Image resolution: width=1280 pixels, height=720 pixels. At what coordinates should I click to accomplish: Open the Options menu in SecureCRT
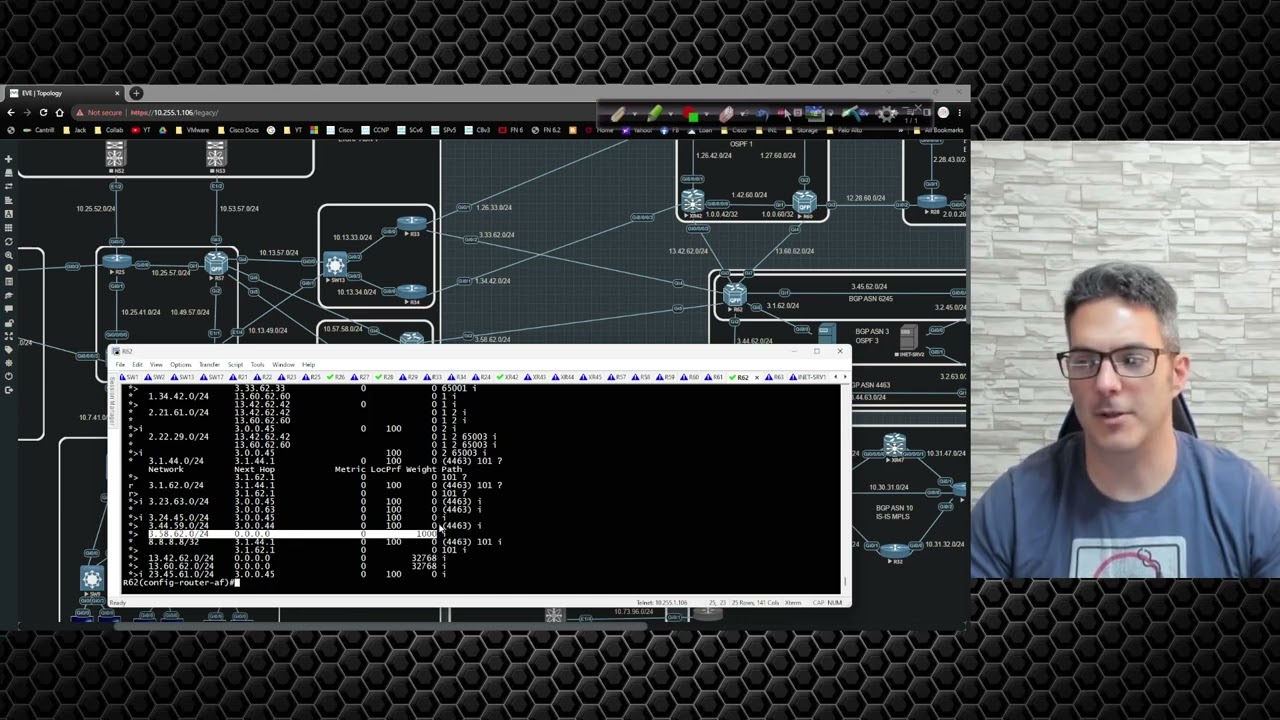[180, 365]
